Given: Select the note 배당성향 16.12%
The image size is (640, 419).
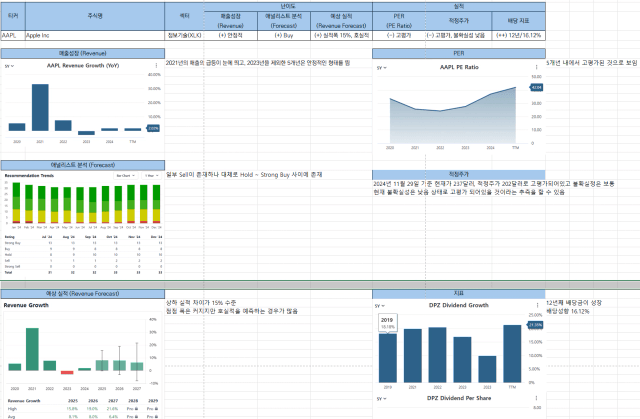Looking at the screenshot, I should click(568, 311).
